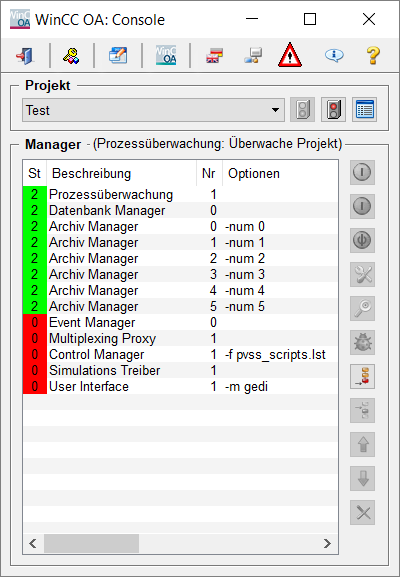The height and width of the screenshot is (577, 400).
Task: Select User Interface -m gedi row
Action: click(x=180, y=386)
